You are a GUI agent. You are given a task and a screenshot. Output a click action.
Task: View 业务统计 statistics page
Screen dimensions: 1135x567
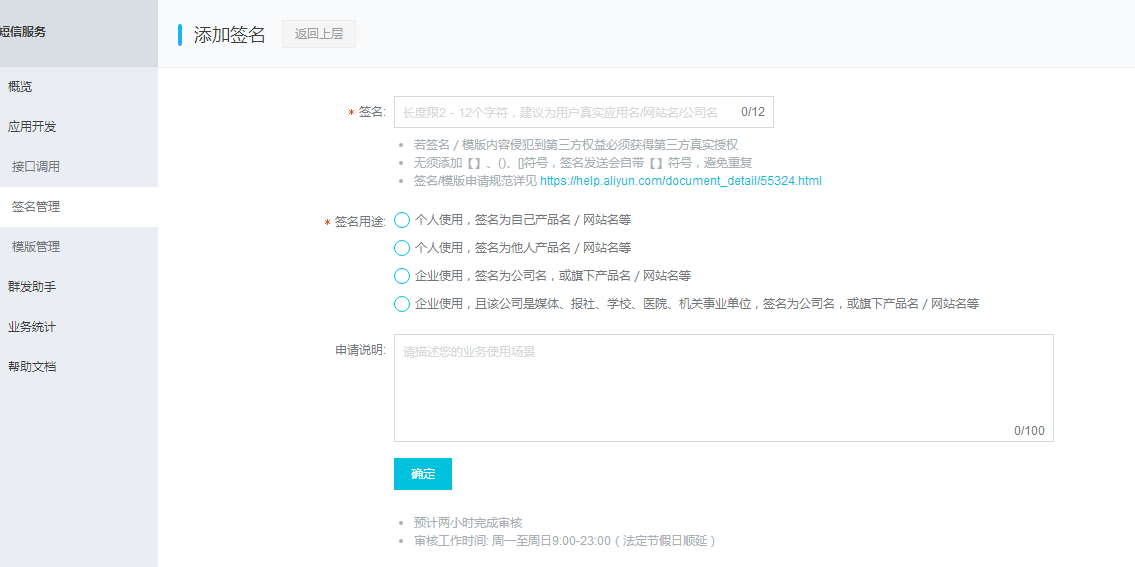point(32,327)
